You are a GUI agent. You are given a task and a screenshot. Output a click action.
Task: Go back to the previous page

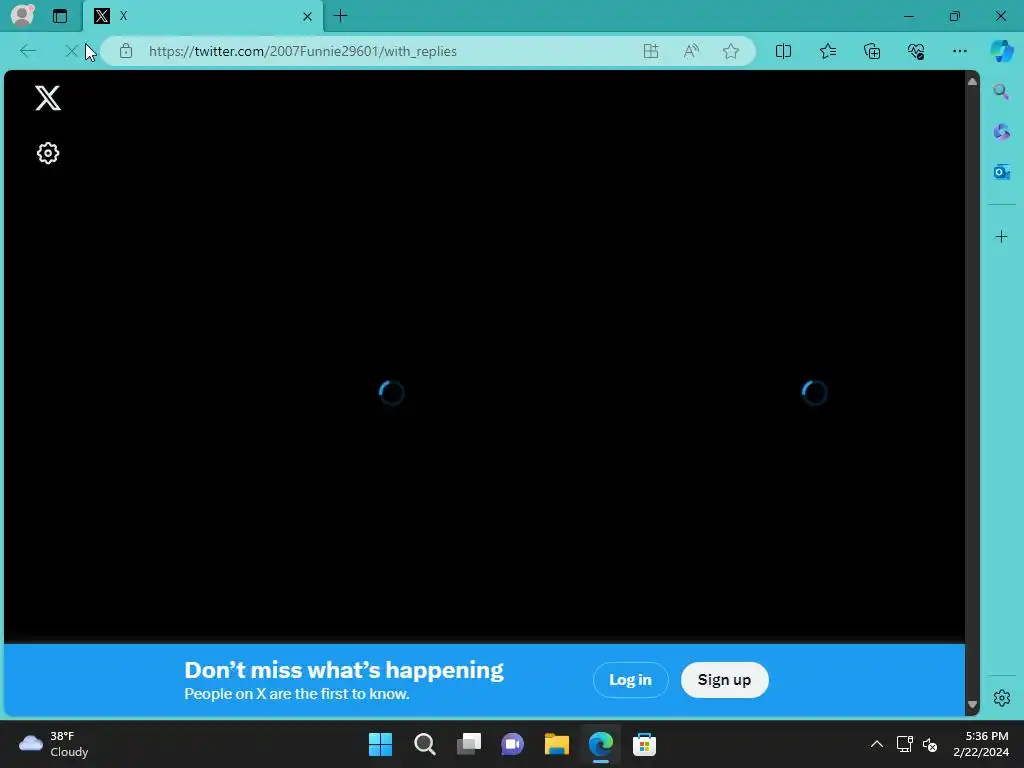click(x=27, y=51)
